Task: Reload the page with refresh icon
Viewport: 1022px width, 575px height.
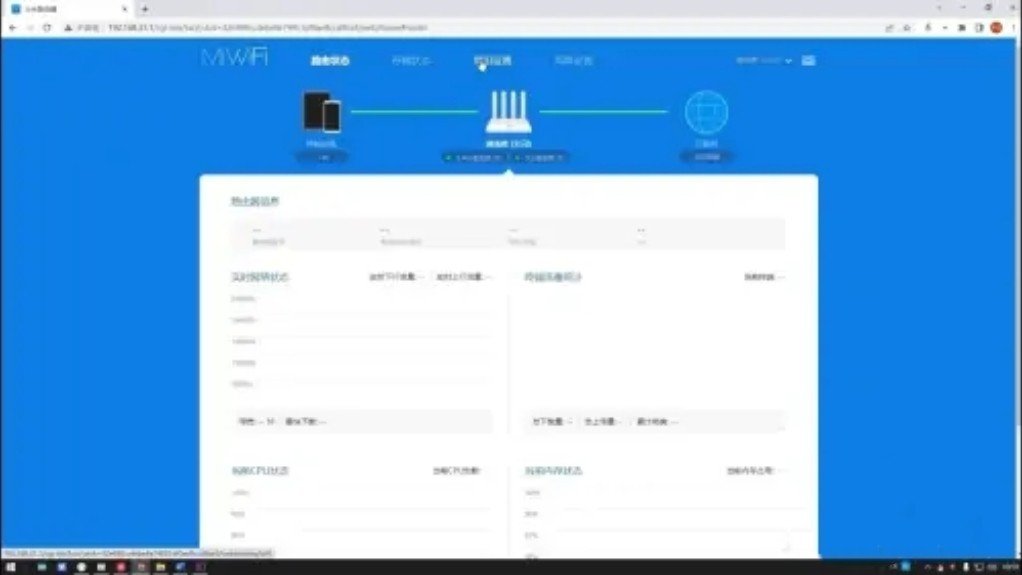Action: [x=47, y=28]
